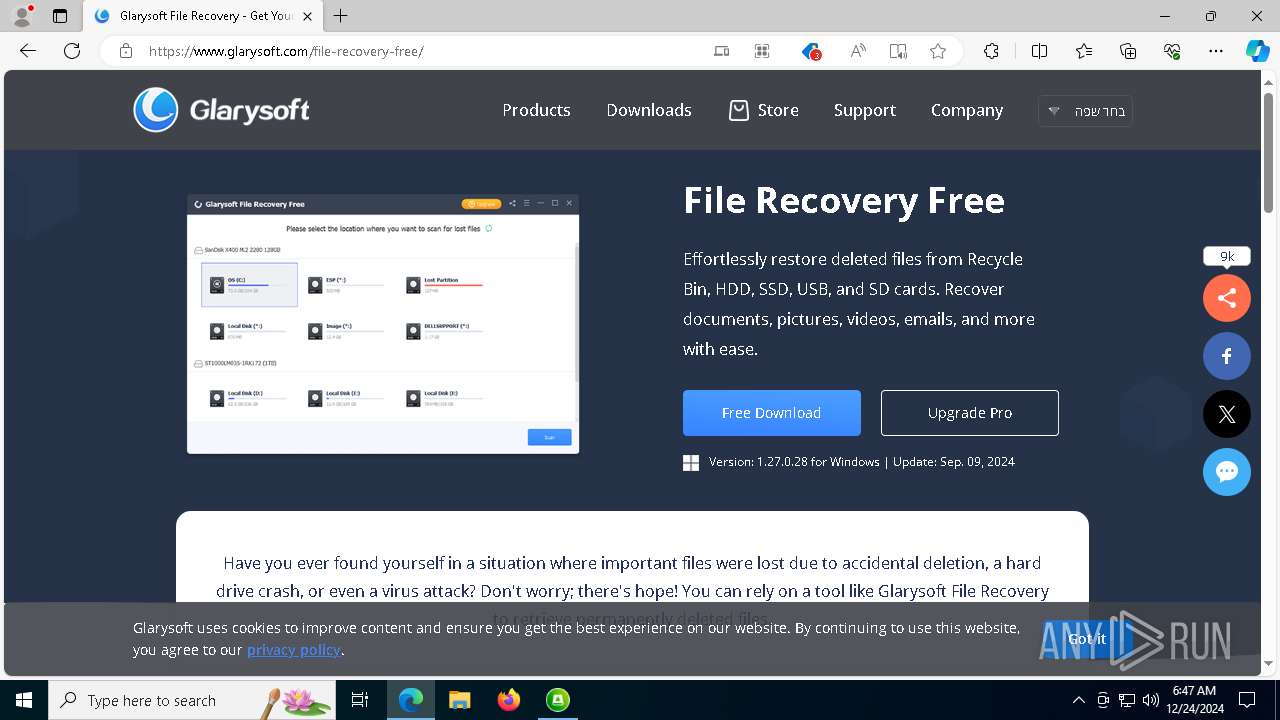The image size is (1280, 720).
Task: Open Browser essentials heart icon
Action: click(x=1172, y=51)
